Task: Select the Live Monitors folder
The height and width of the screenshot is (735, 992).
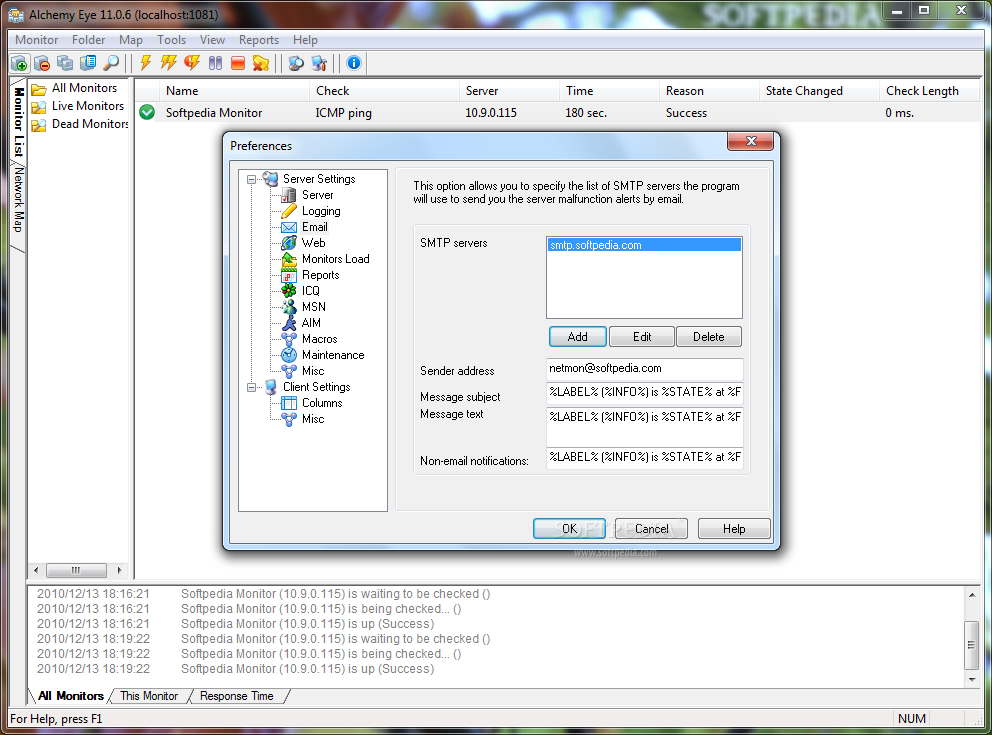Action: (x=88, y=106)
